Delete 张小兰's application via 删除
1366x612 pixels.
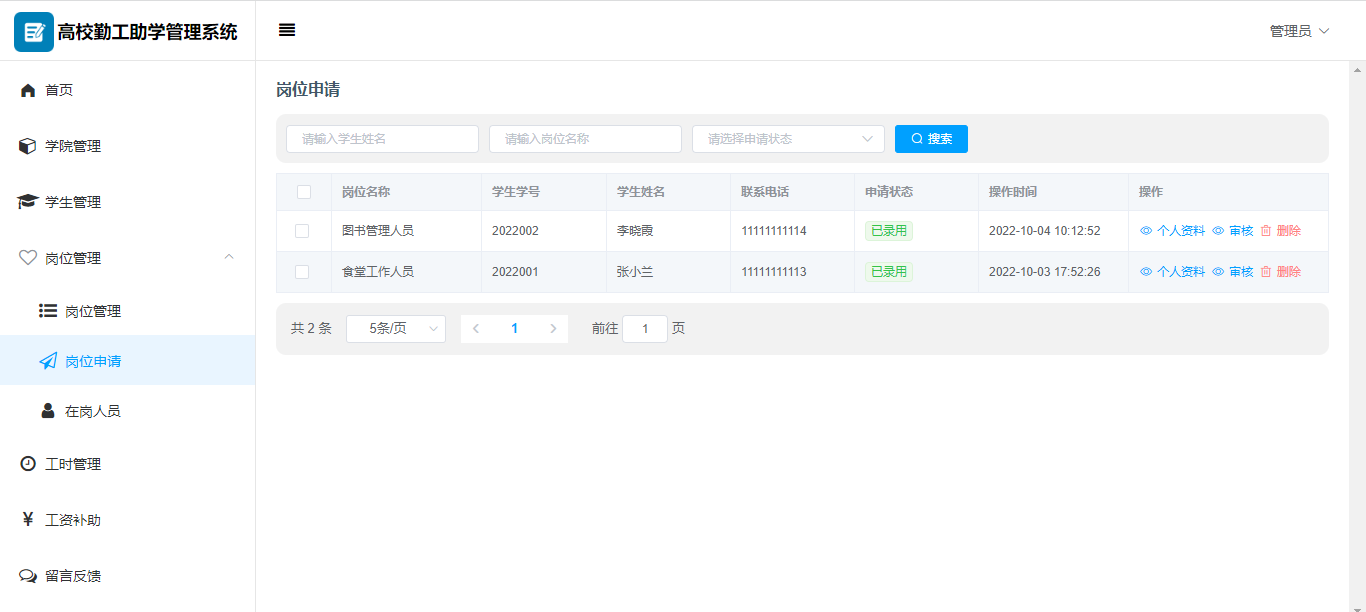point(1281,272)
